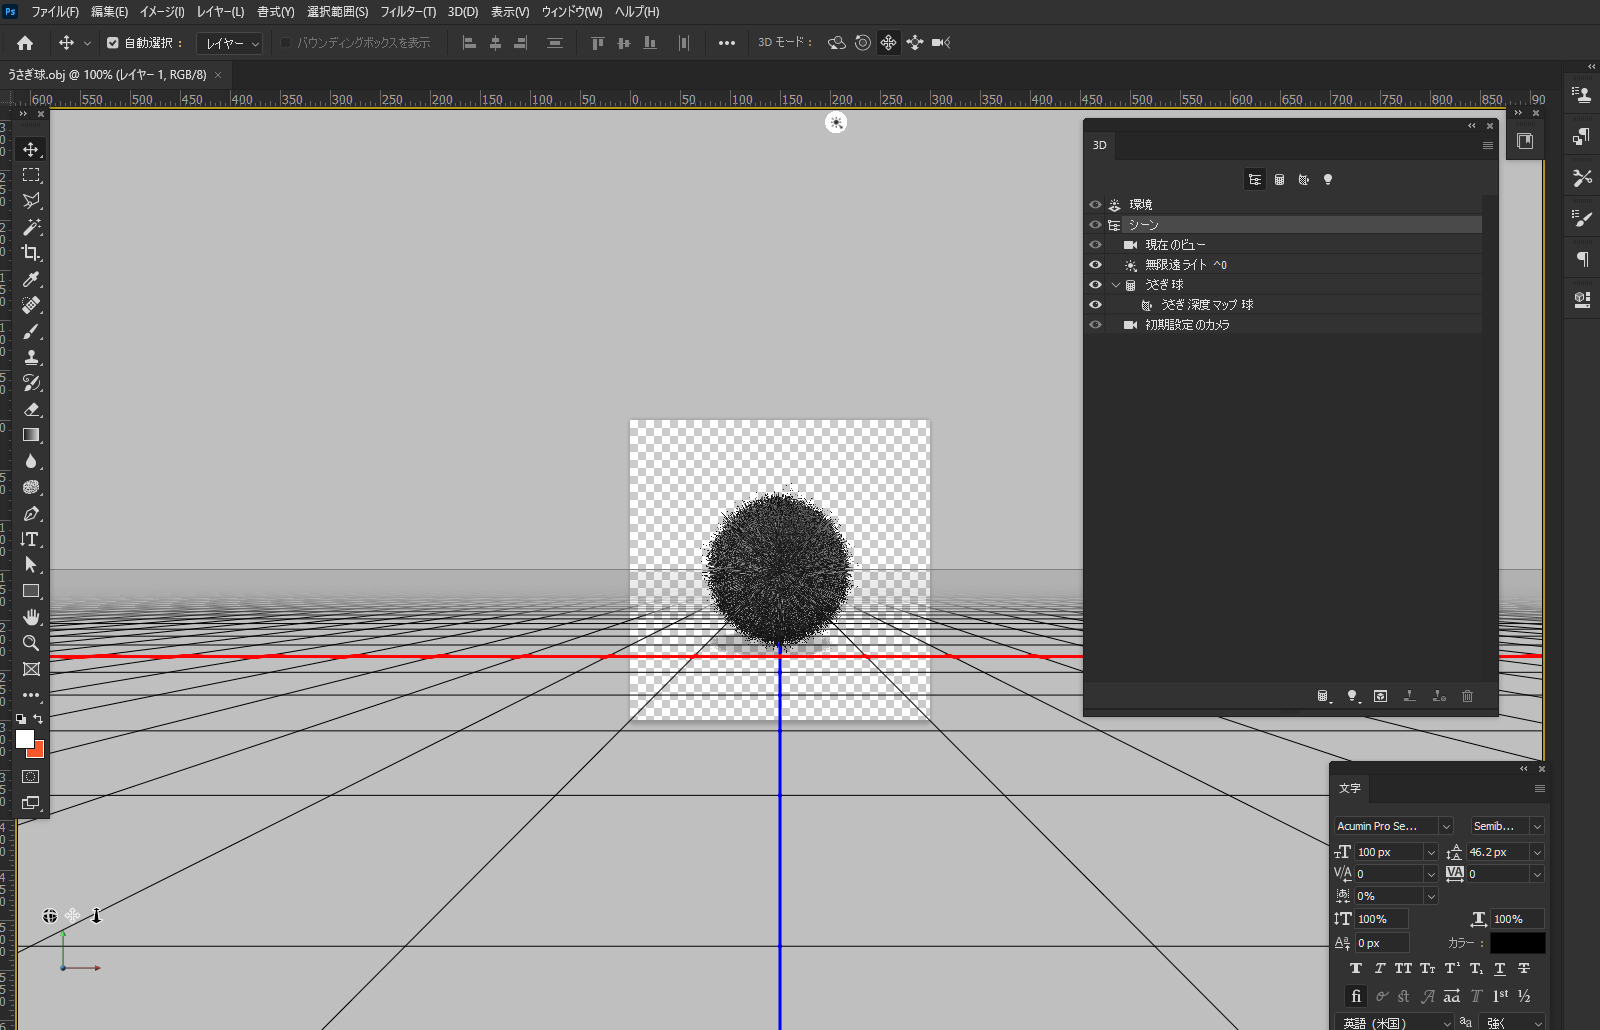Open the フィルター menu
1600x1030 pixels.
coord(407,12)
